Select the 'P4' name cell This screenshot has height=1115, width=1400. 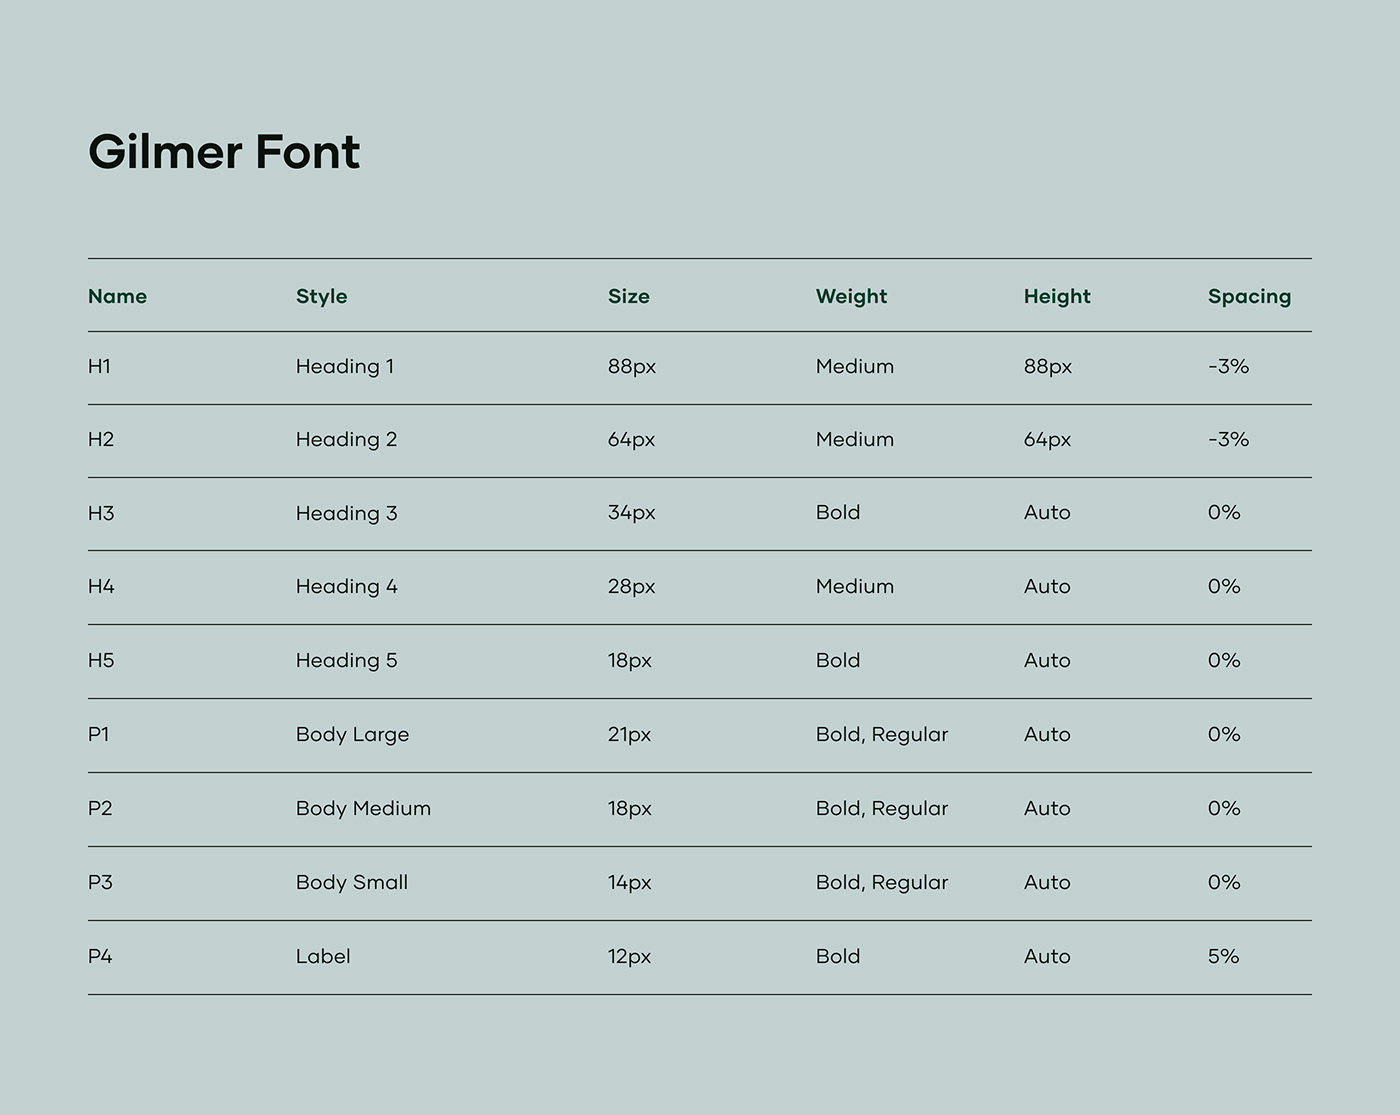[100, 956]
